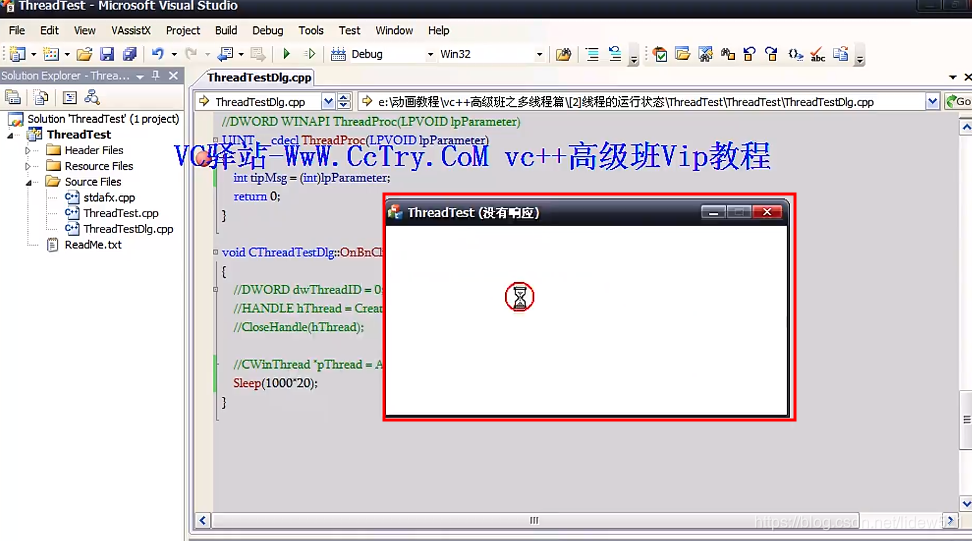Expand the Header Files folder
This screenshot has height=541, width=972.
coord(27,151)
